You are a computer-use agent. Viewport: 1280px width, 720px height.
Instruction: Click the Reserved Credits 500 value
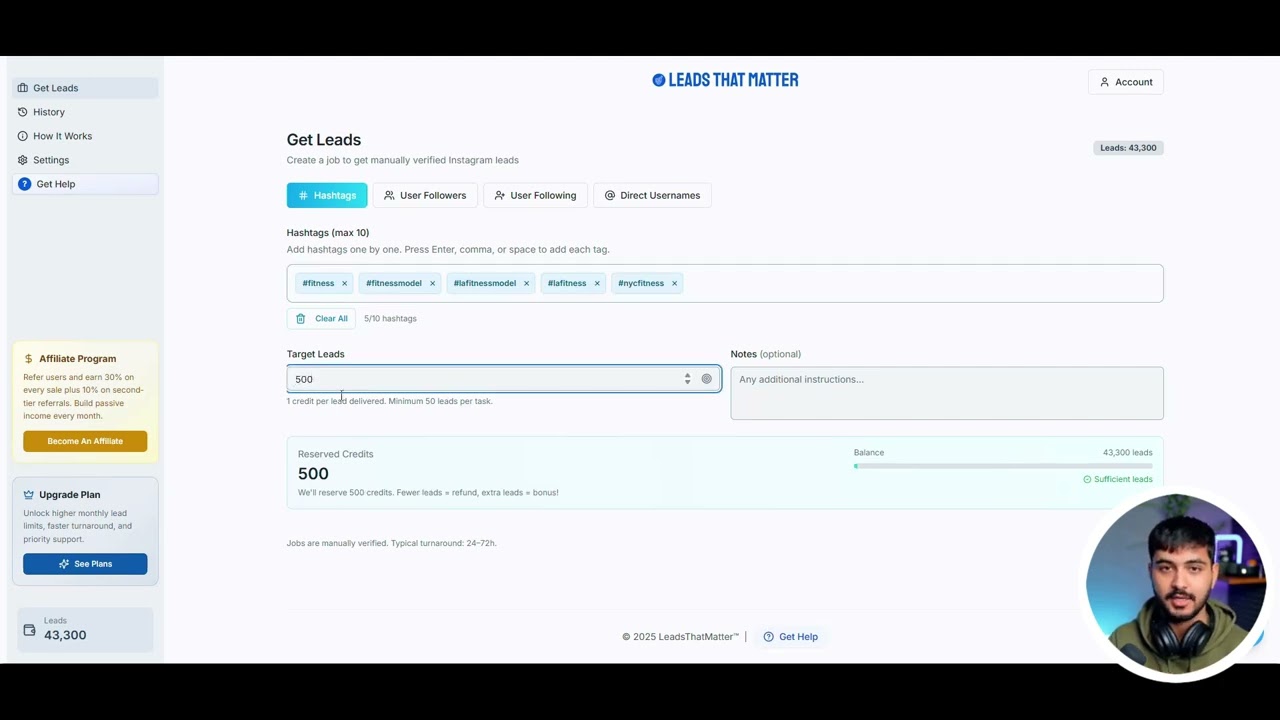(x=313, y=474)
